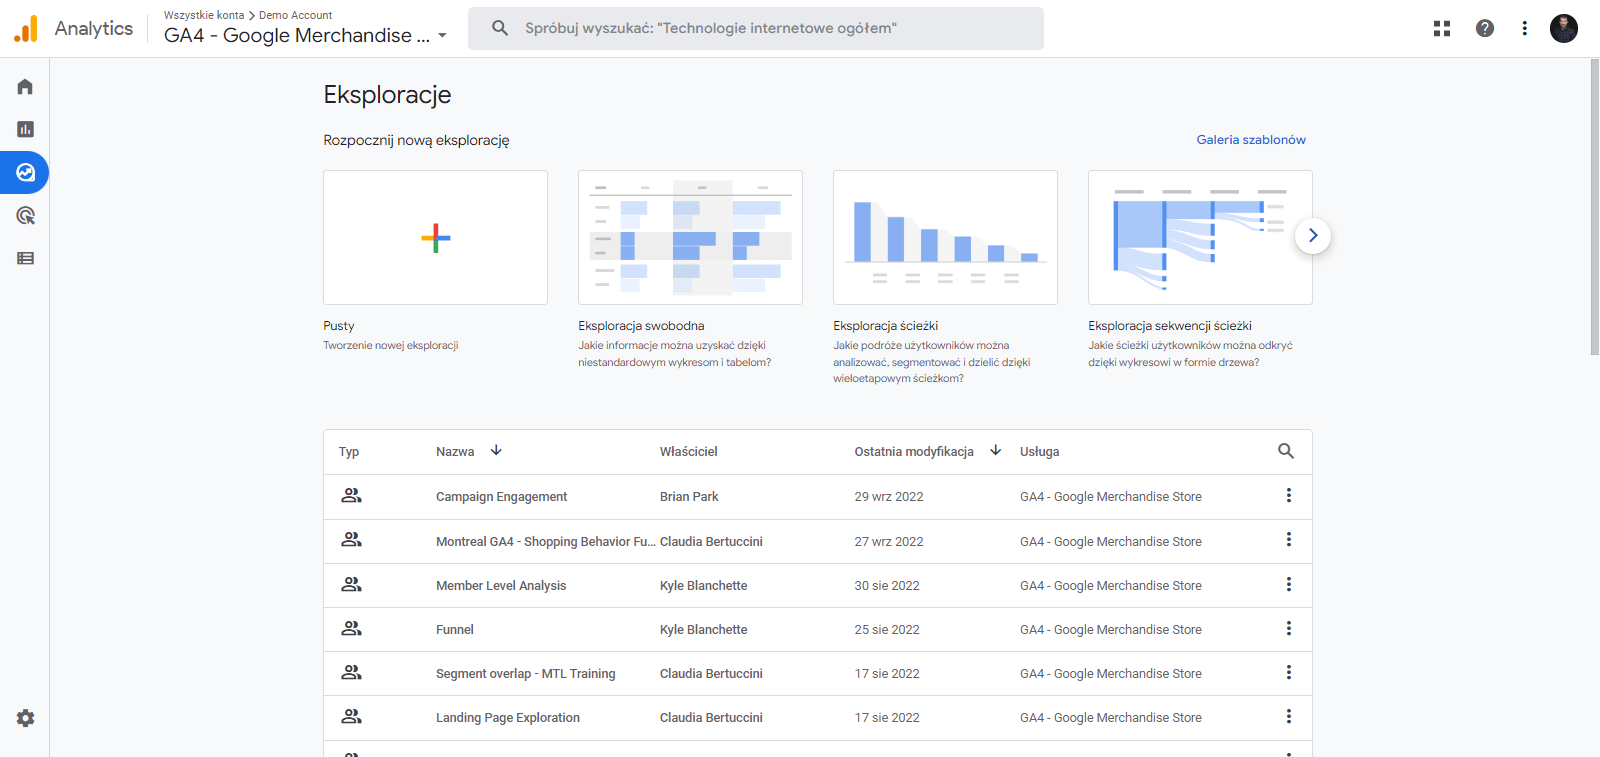Open the Advertising section icon
Image resolution: width=1600 pixels, height=757 pixels.
click(x=25, y=216)
